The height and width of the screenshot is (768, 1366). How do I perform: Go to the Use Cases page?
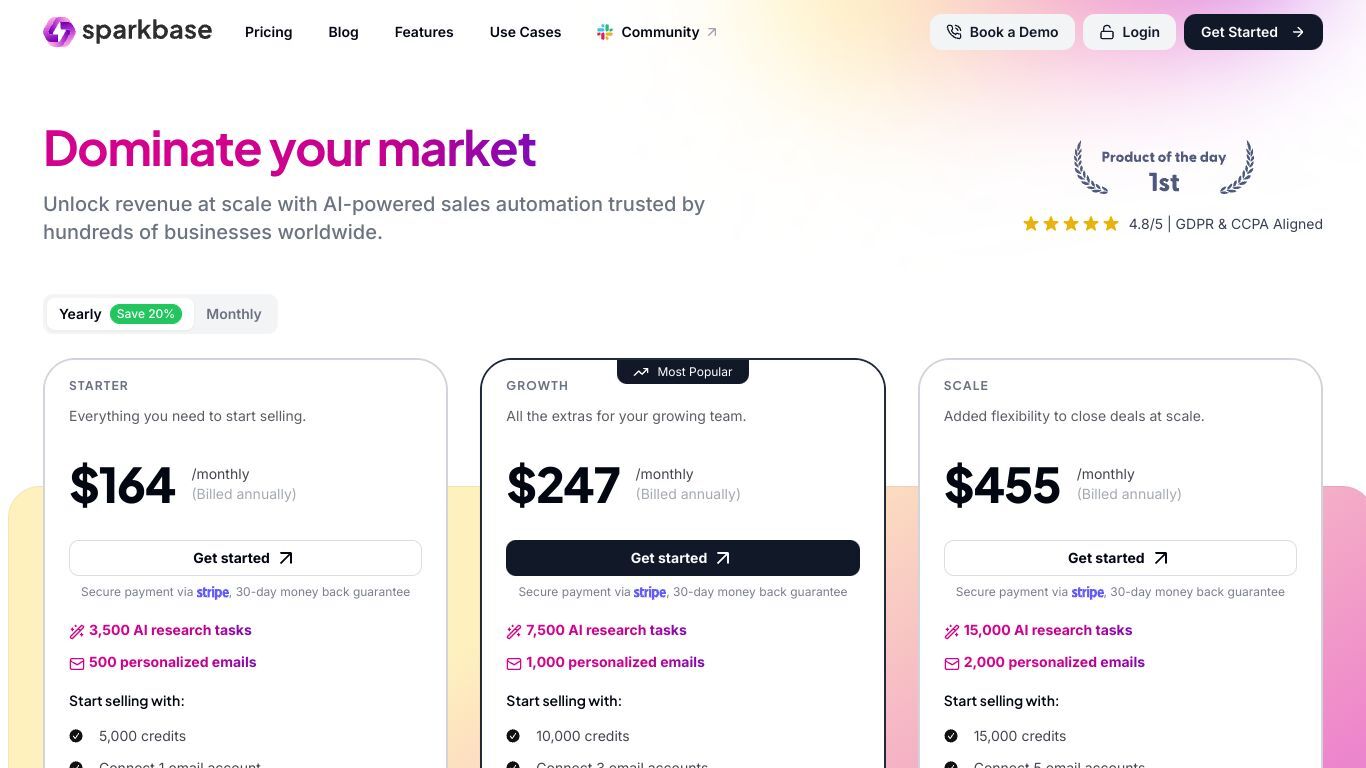[525, 32]
